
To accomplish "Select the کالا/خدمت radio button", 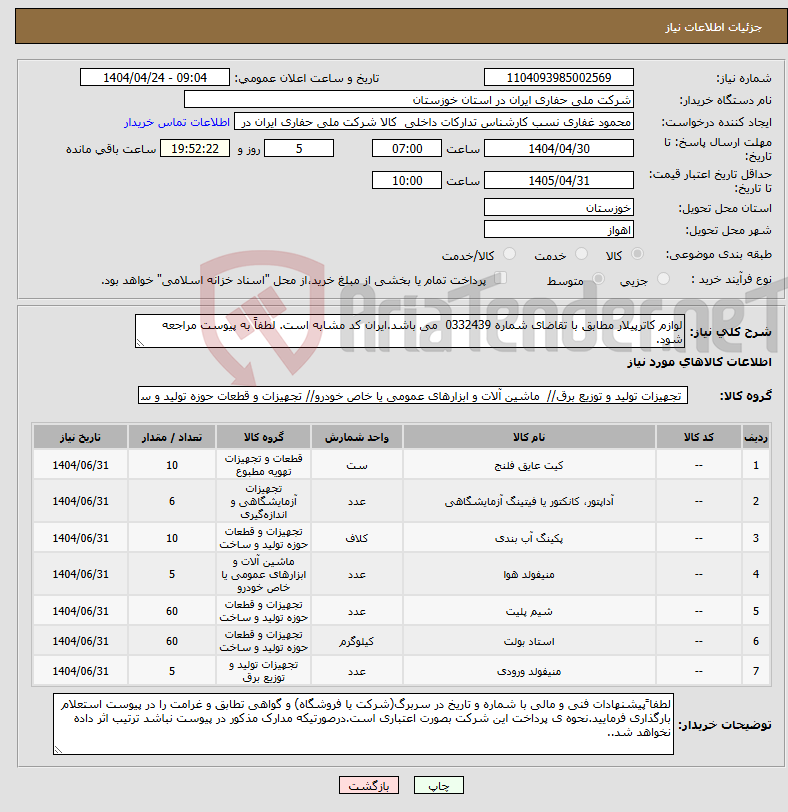I will pos(509,254).
